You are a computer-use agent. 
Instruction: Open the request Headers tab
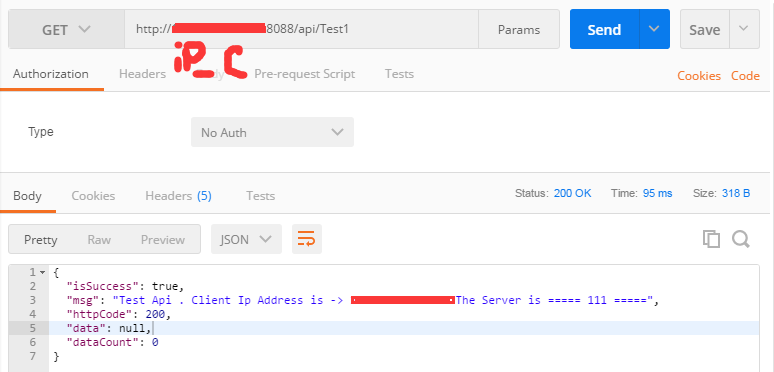(142, 74)
